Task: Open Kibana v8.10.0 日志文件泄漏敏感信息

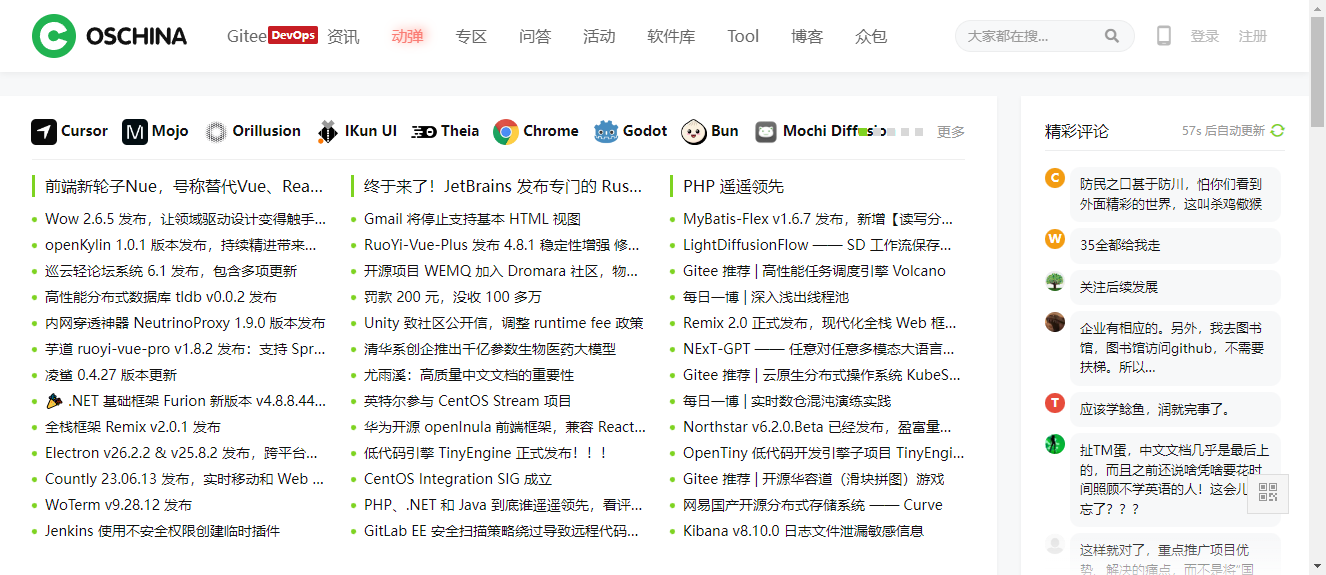Action: 803,531
